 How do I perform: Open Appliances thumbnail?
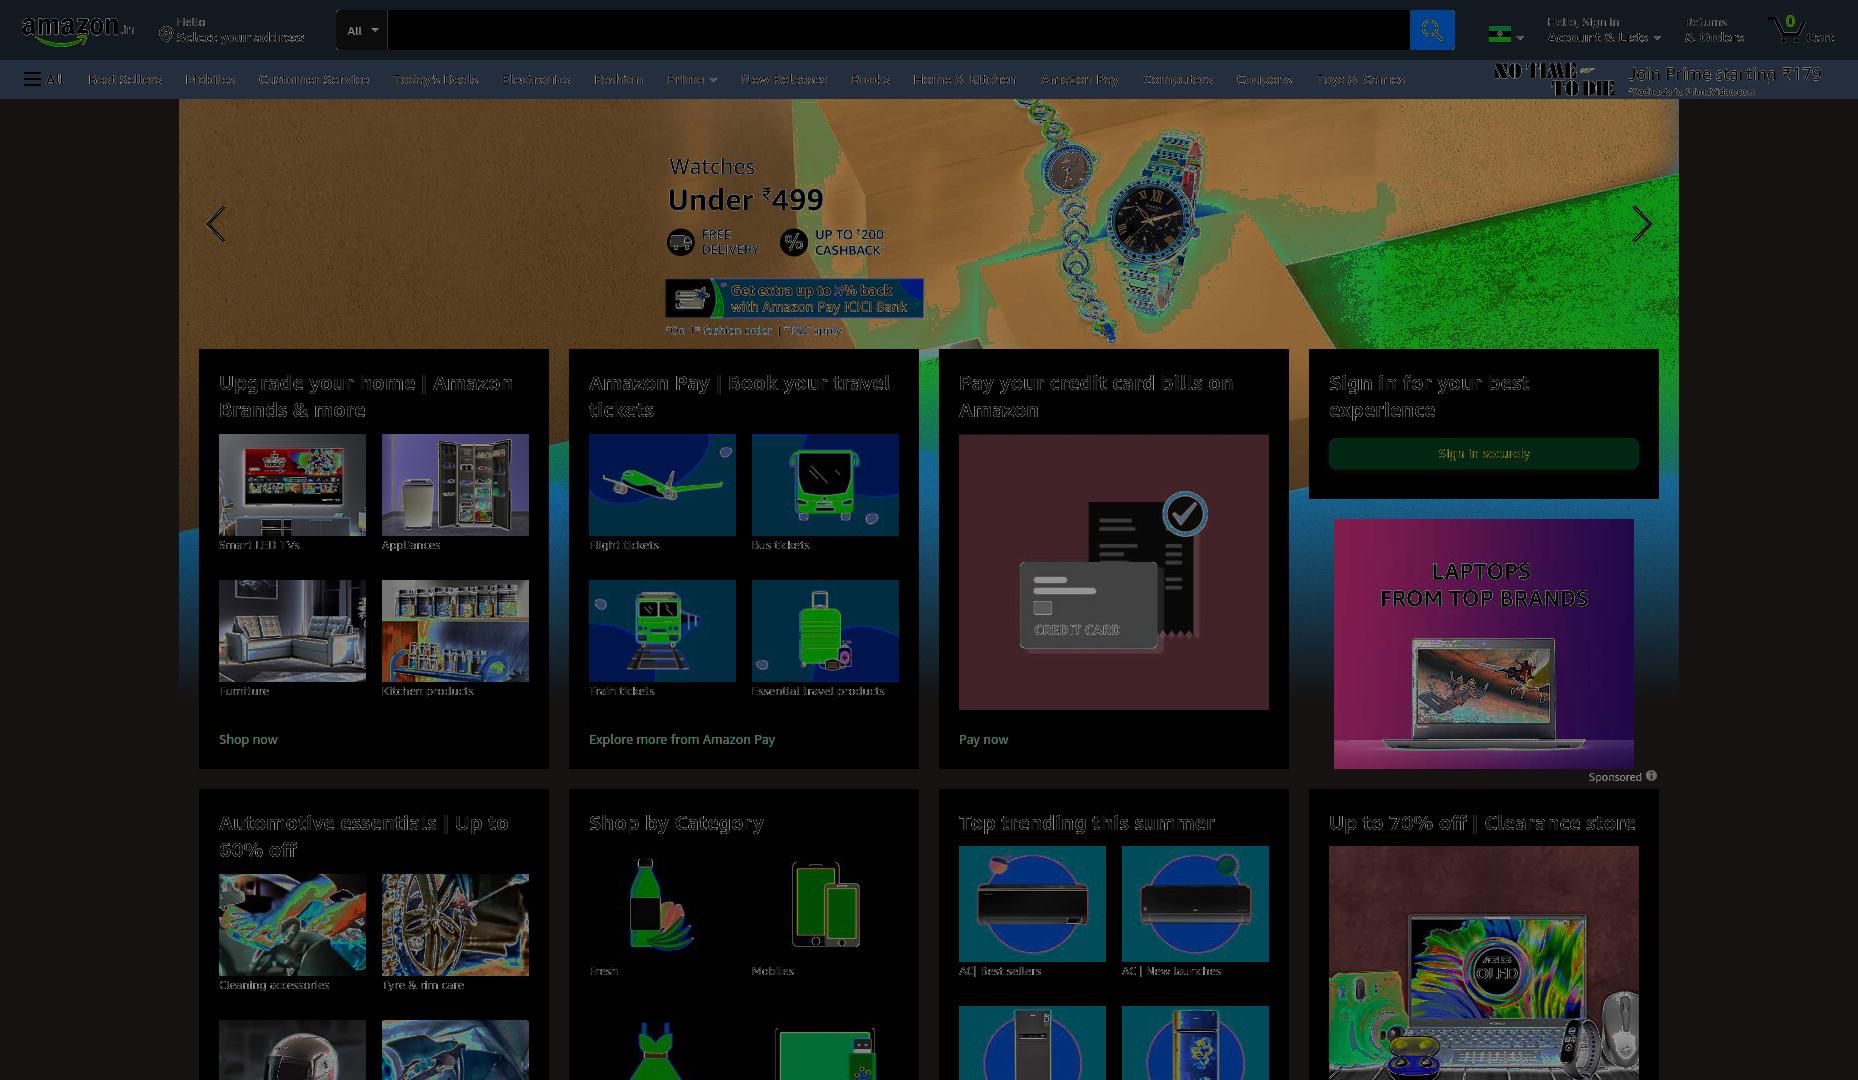click(x=455, y=485)
